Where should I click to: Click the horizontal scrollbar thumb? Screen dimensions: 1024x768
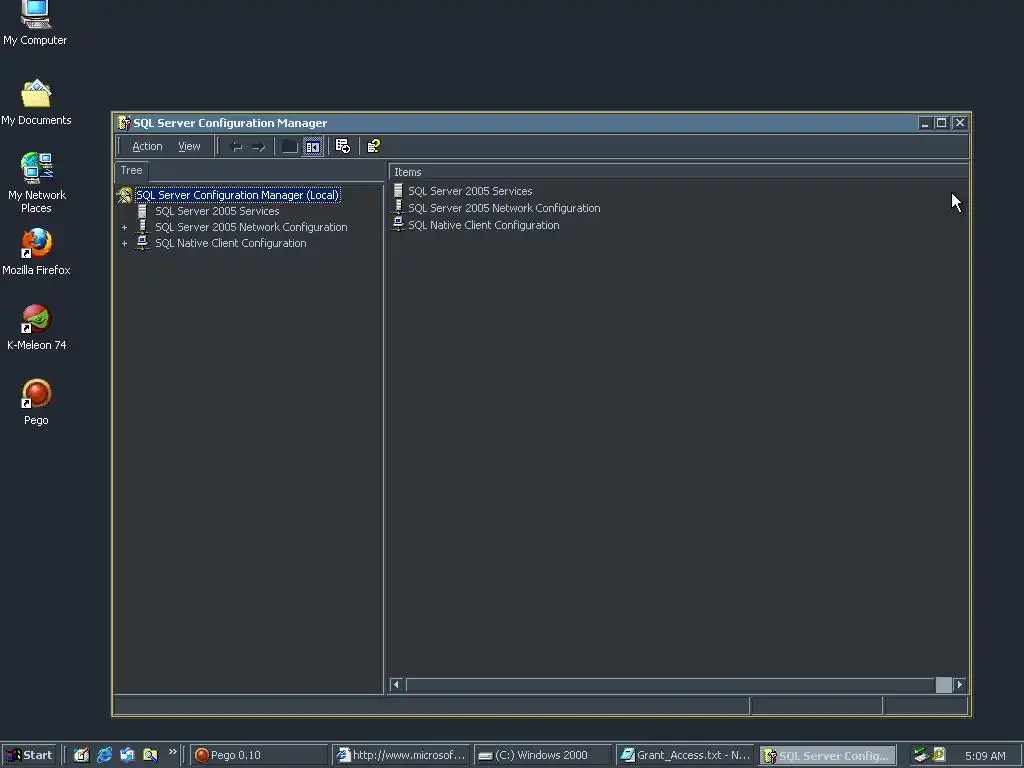point(944,684)
